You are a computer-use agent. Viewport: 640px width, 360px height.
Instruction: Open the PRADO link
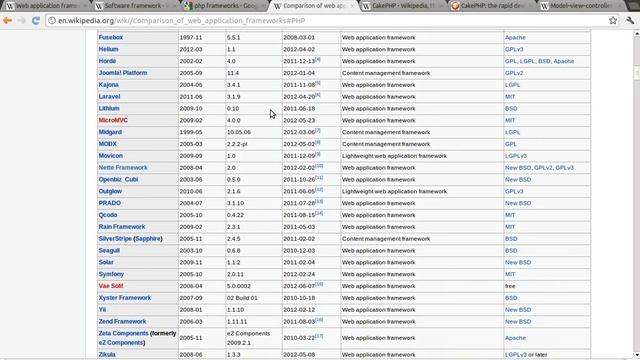[109, 203]
